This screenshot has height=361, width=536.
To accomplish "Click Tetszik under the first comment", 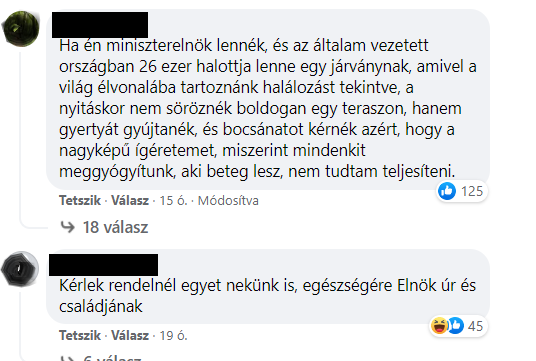I will tap(80, 200).
